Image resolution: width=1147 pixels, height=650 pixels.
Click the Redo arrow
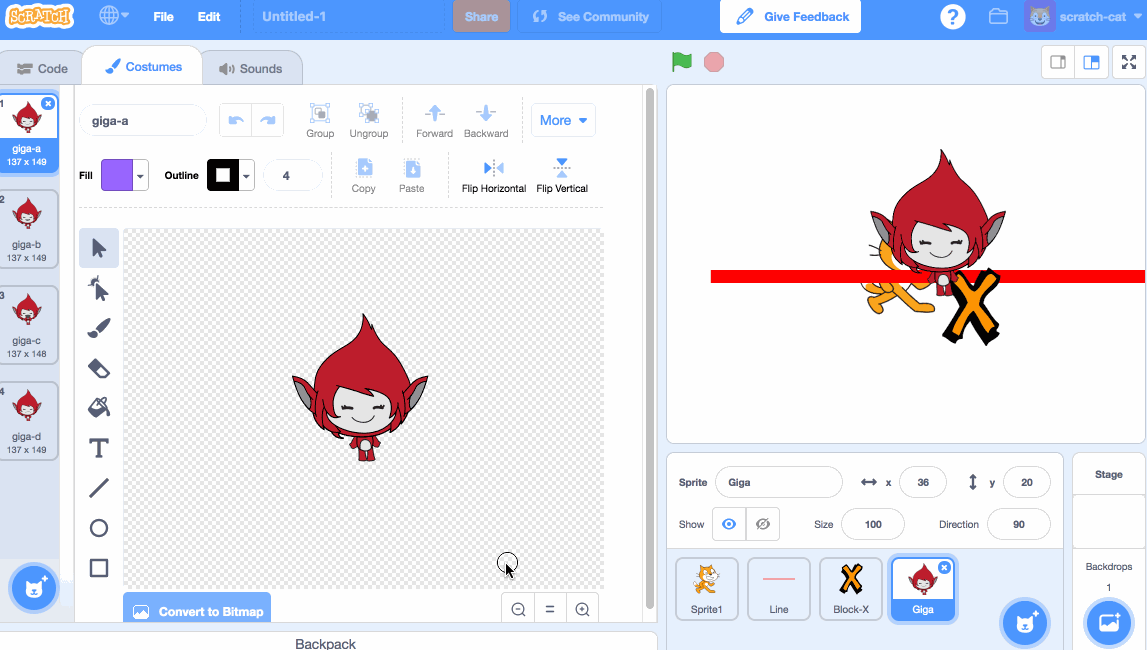click(x=268, y=121)
